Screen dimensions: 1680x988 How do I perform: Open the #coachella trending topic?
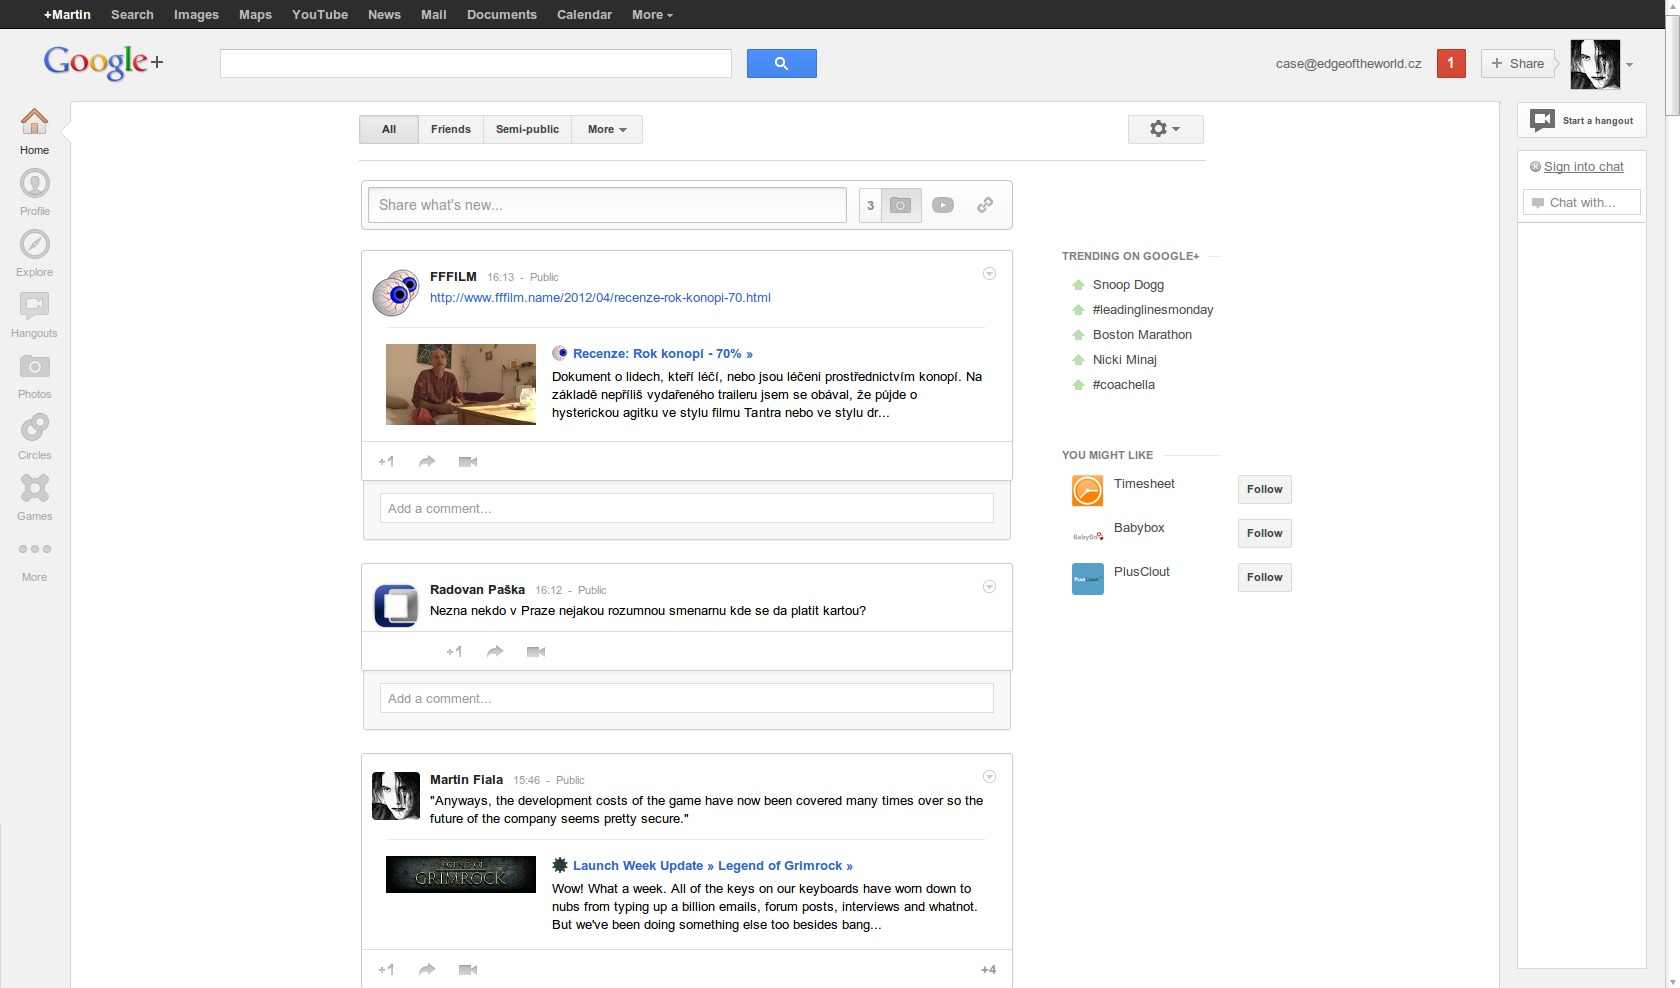click(x=1123, y=384)
